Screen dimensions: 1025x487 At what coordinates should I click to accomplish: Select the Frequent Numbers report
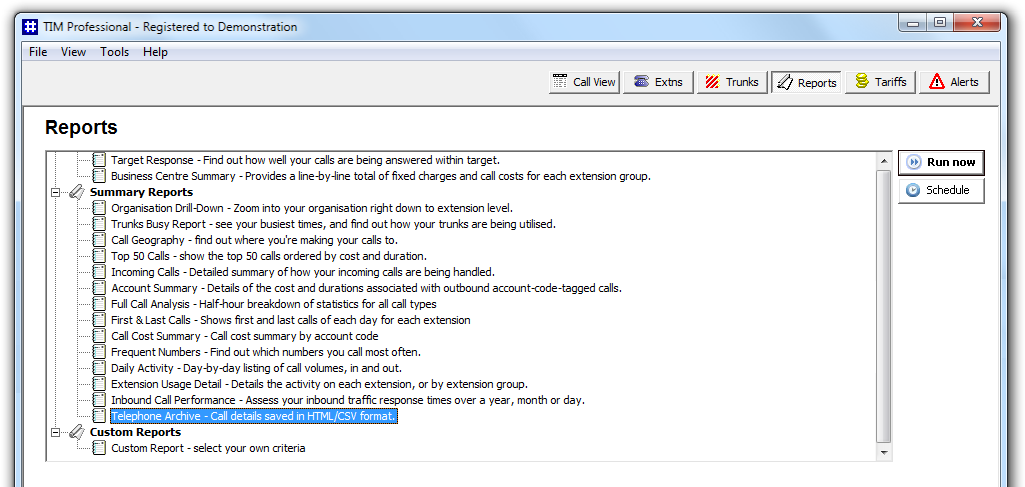[x=266, y=352]
